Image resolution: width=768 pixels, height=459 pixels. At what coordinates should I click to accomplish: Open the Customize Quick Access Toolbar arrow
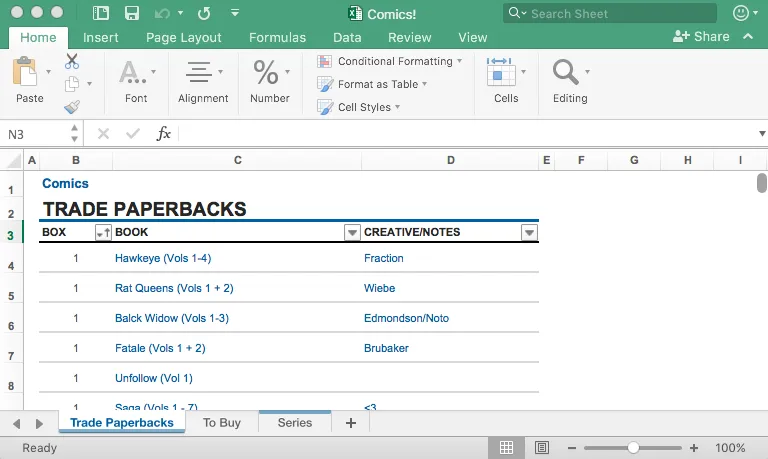click(235, 13)
